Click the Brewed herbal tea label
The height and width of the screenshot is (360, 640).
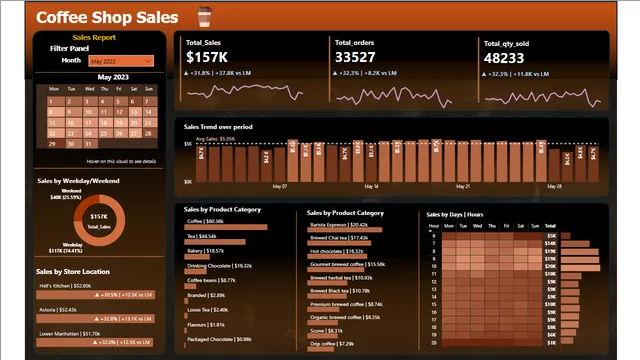341,278
